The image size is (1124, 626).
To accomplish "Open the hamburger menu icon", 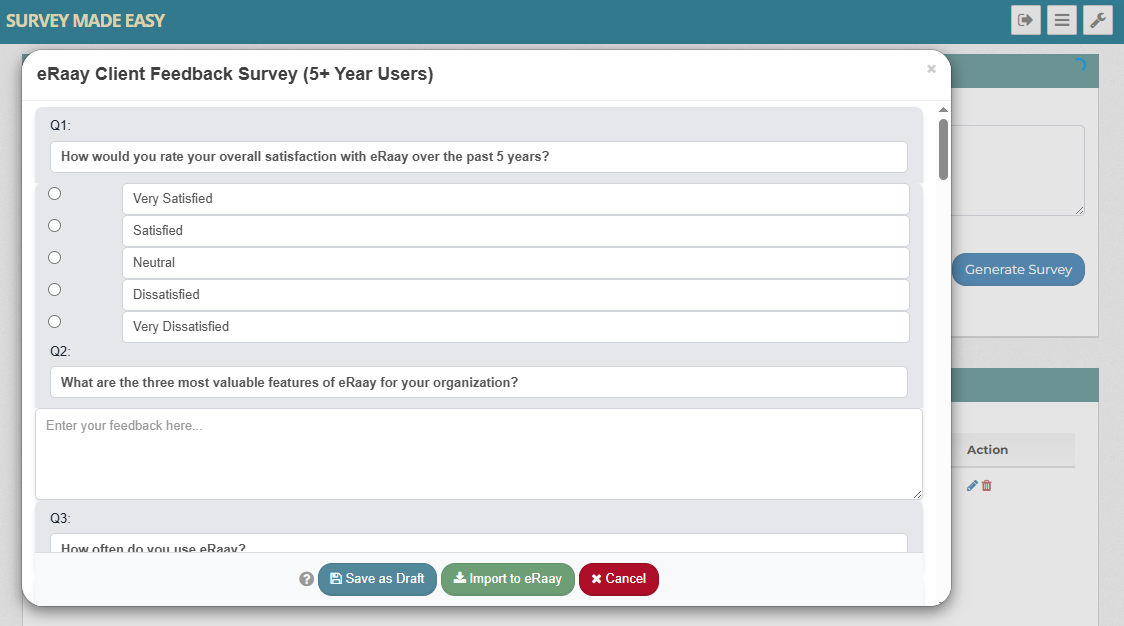I will [1062, 20].
